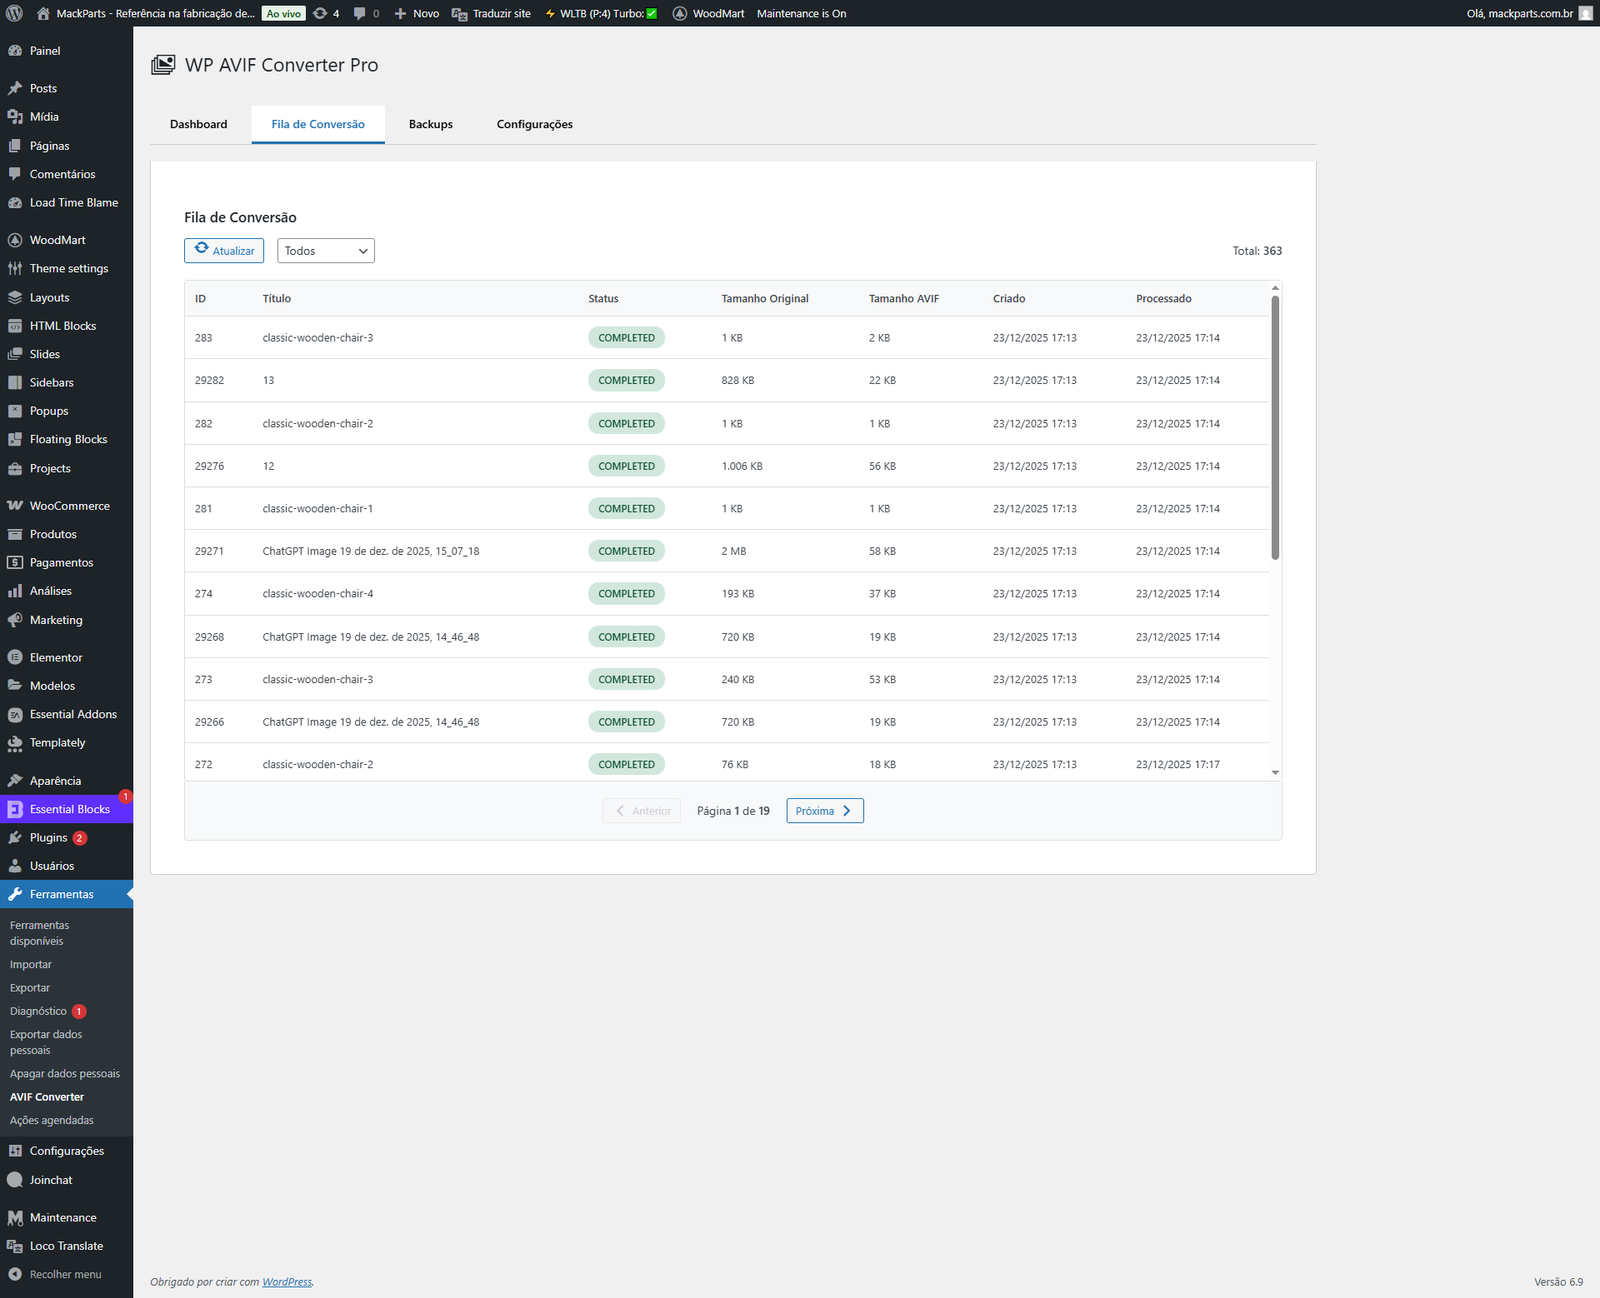Go to next page with Próxima button
This screenshot has height=1298, width=1600.
coord(824,811)
